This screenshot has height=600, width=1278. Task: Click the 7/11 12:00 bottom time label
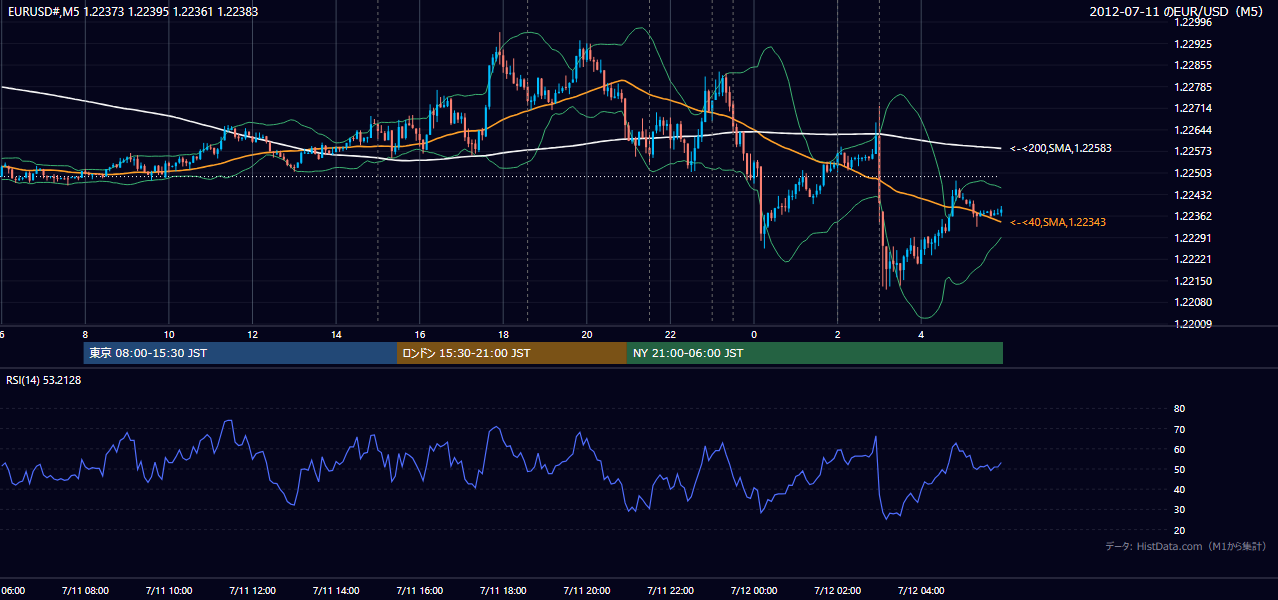(x=253, y=590)
